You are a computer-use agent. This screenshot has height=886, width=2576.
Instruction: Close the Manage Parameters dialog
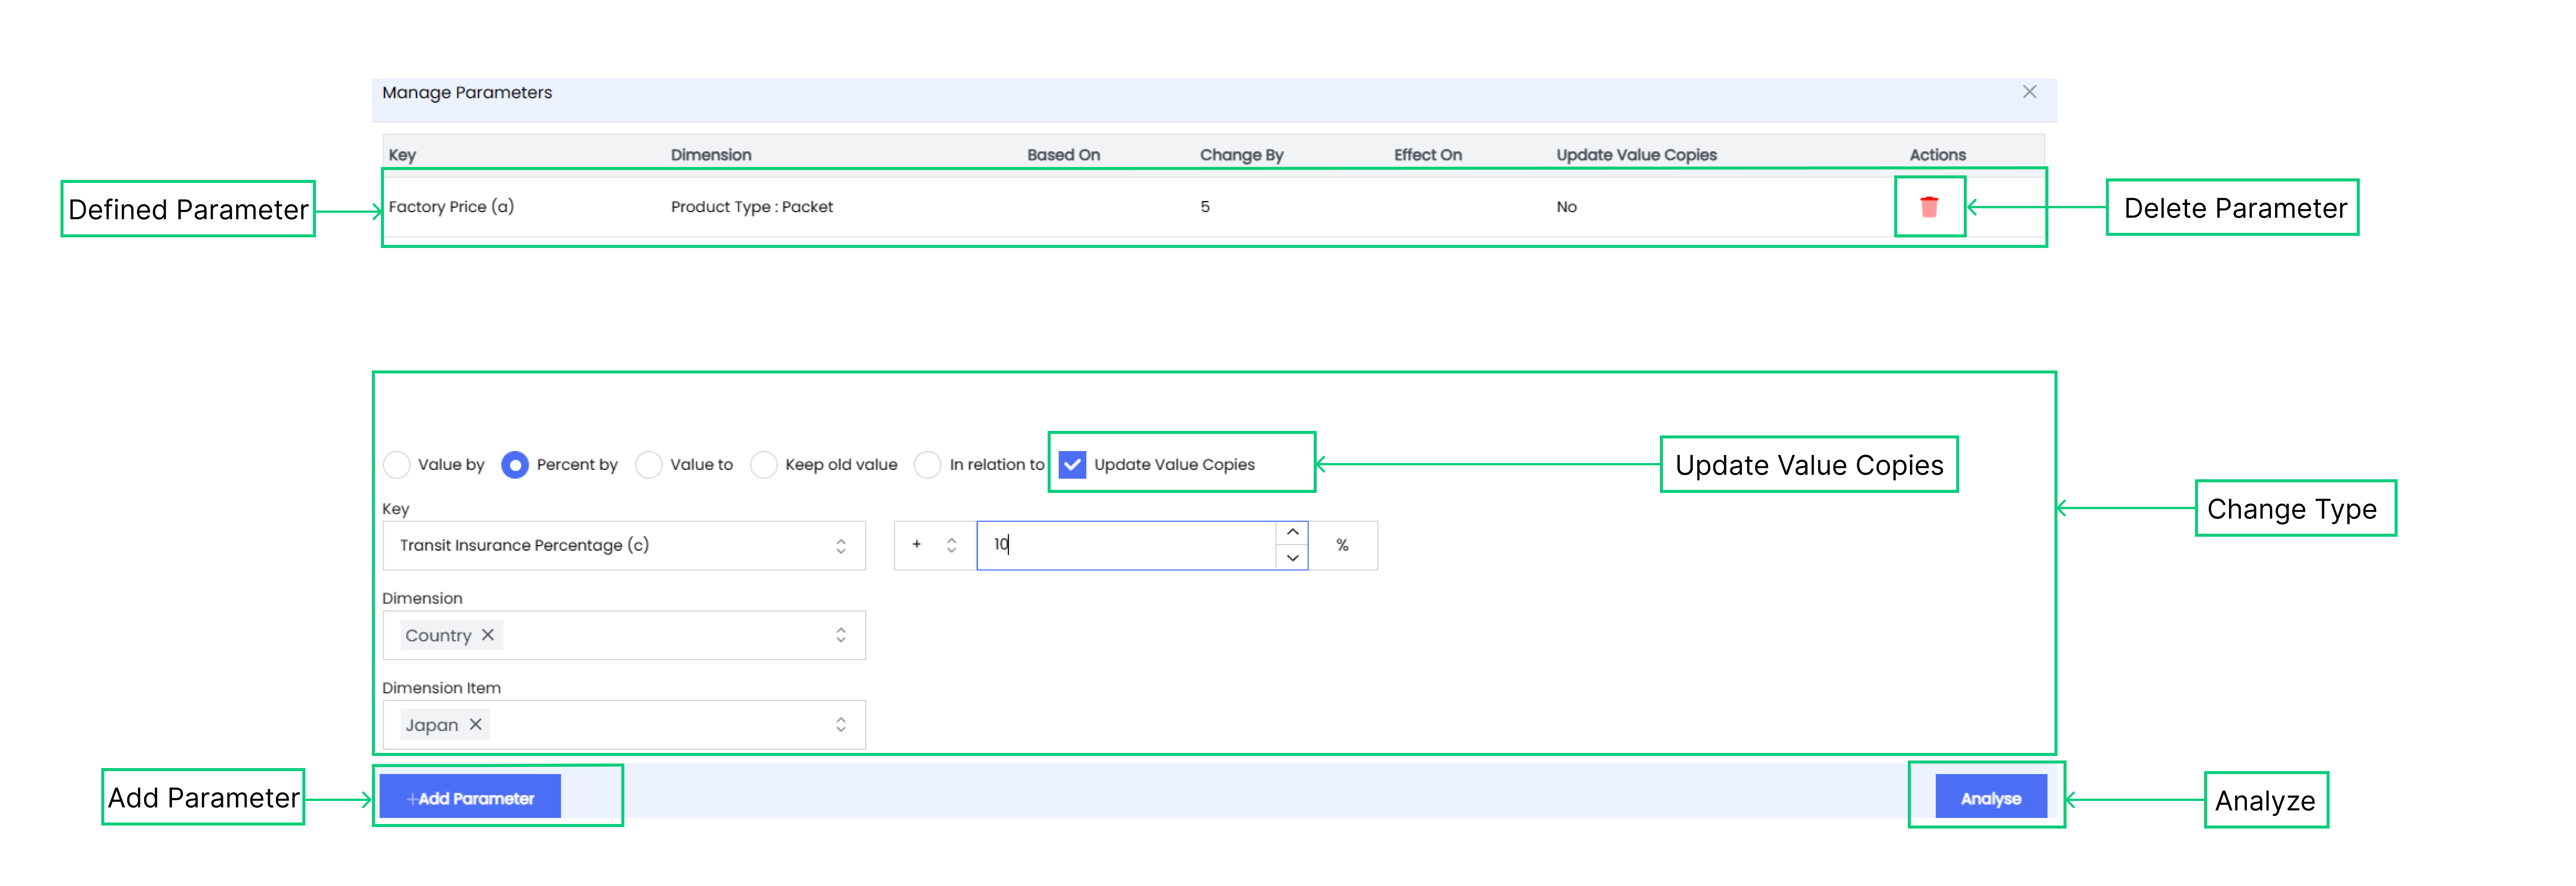[x=2029, y=92]
